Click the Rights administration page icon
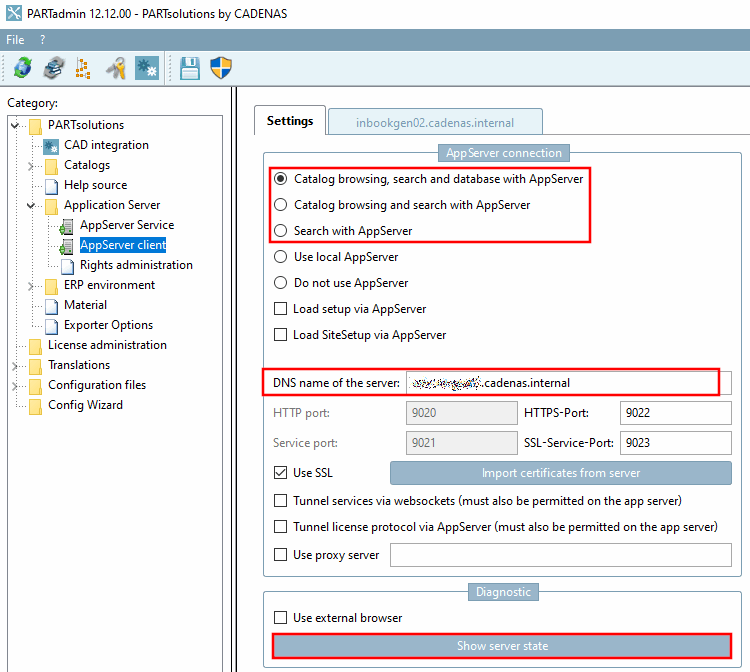Image resolution: width=750 pixels, height=672 pixels. point(67,266)
